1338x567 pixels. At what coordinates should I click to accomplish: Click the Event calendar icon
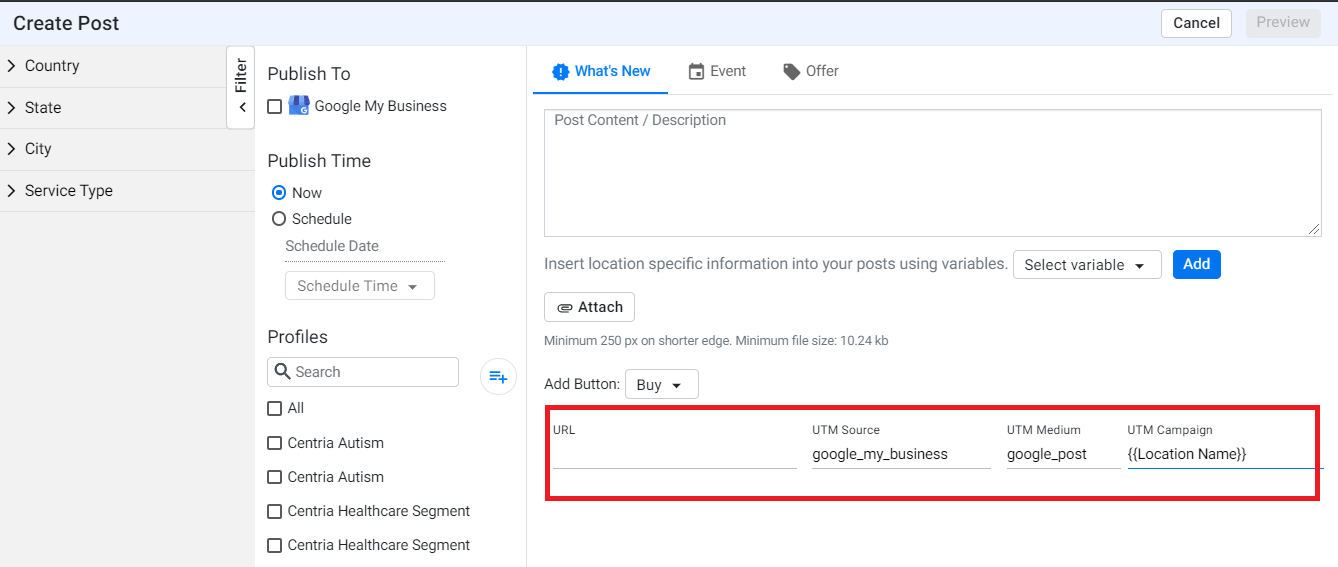(x=697, y=71)
